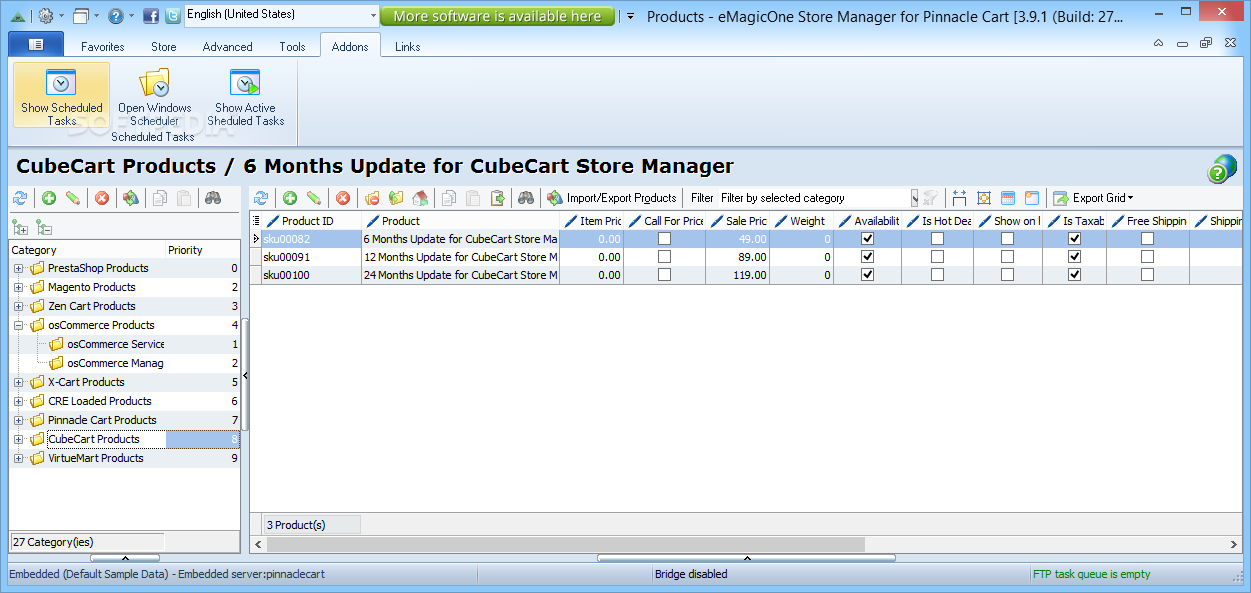Open Filter by selected category dropdown
The image size is (1251, 593).
914,198
